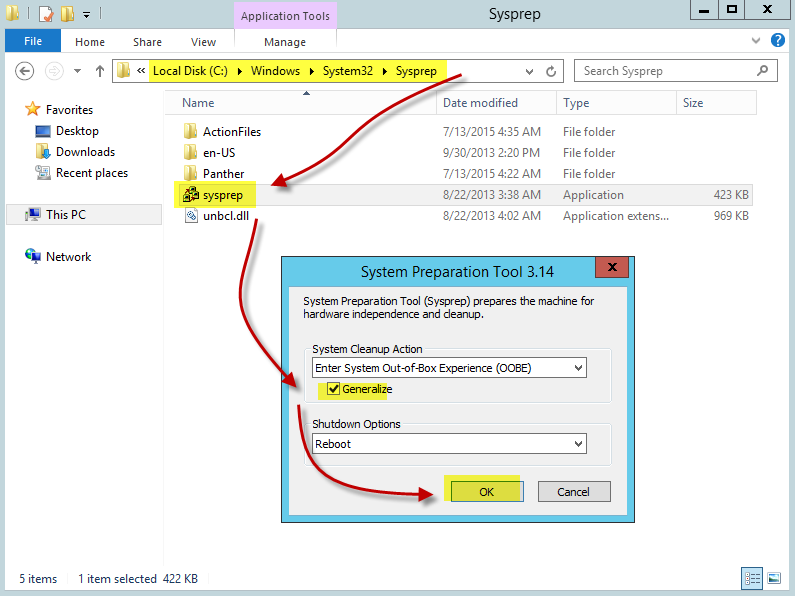Click the Back navigation arrow
The width and height of the screenshot is (795, 596).
[24, 71]
